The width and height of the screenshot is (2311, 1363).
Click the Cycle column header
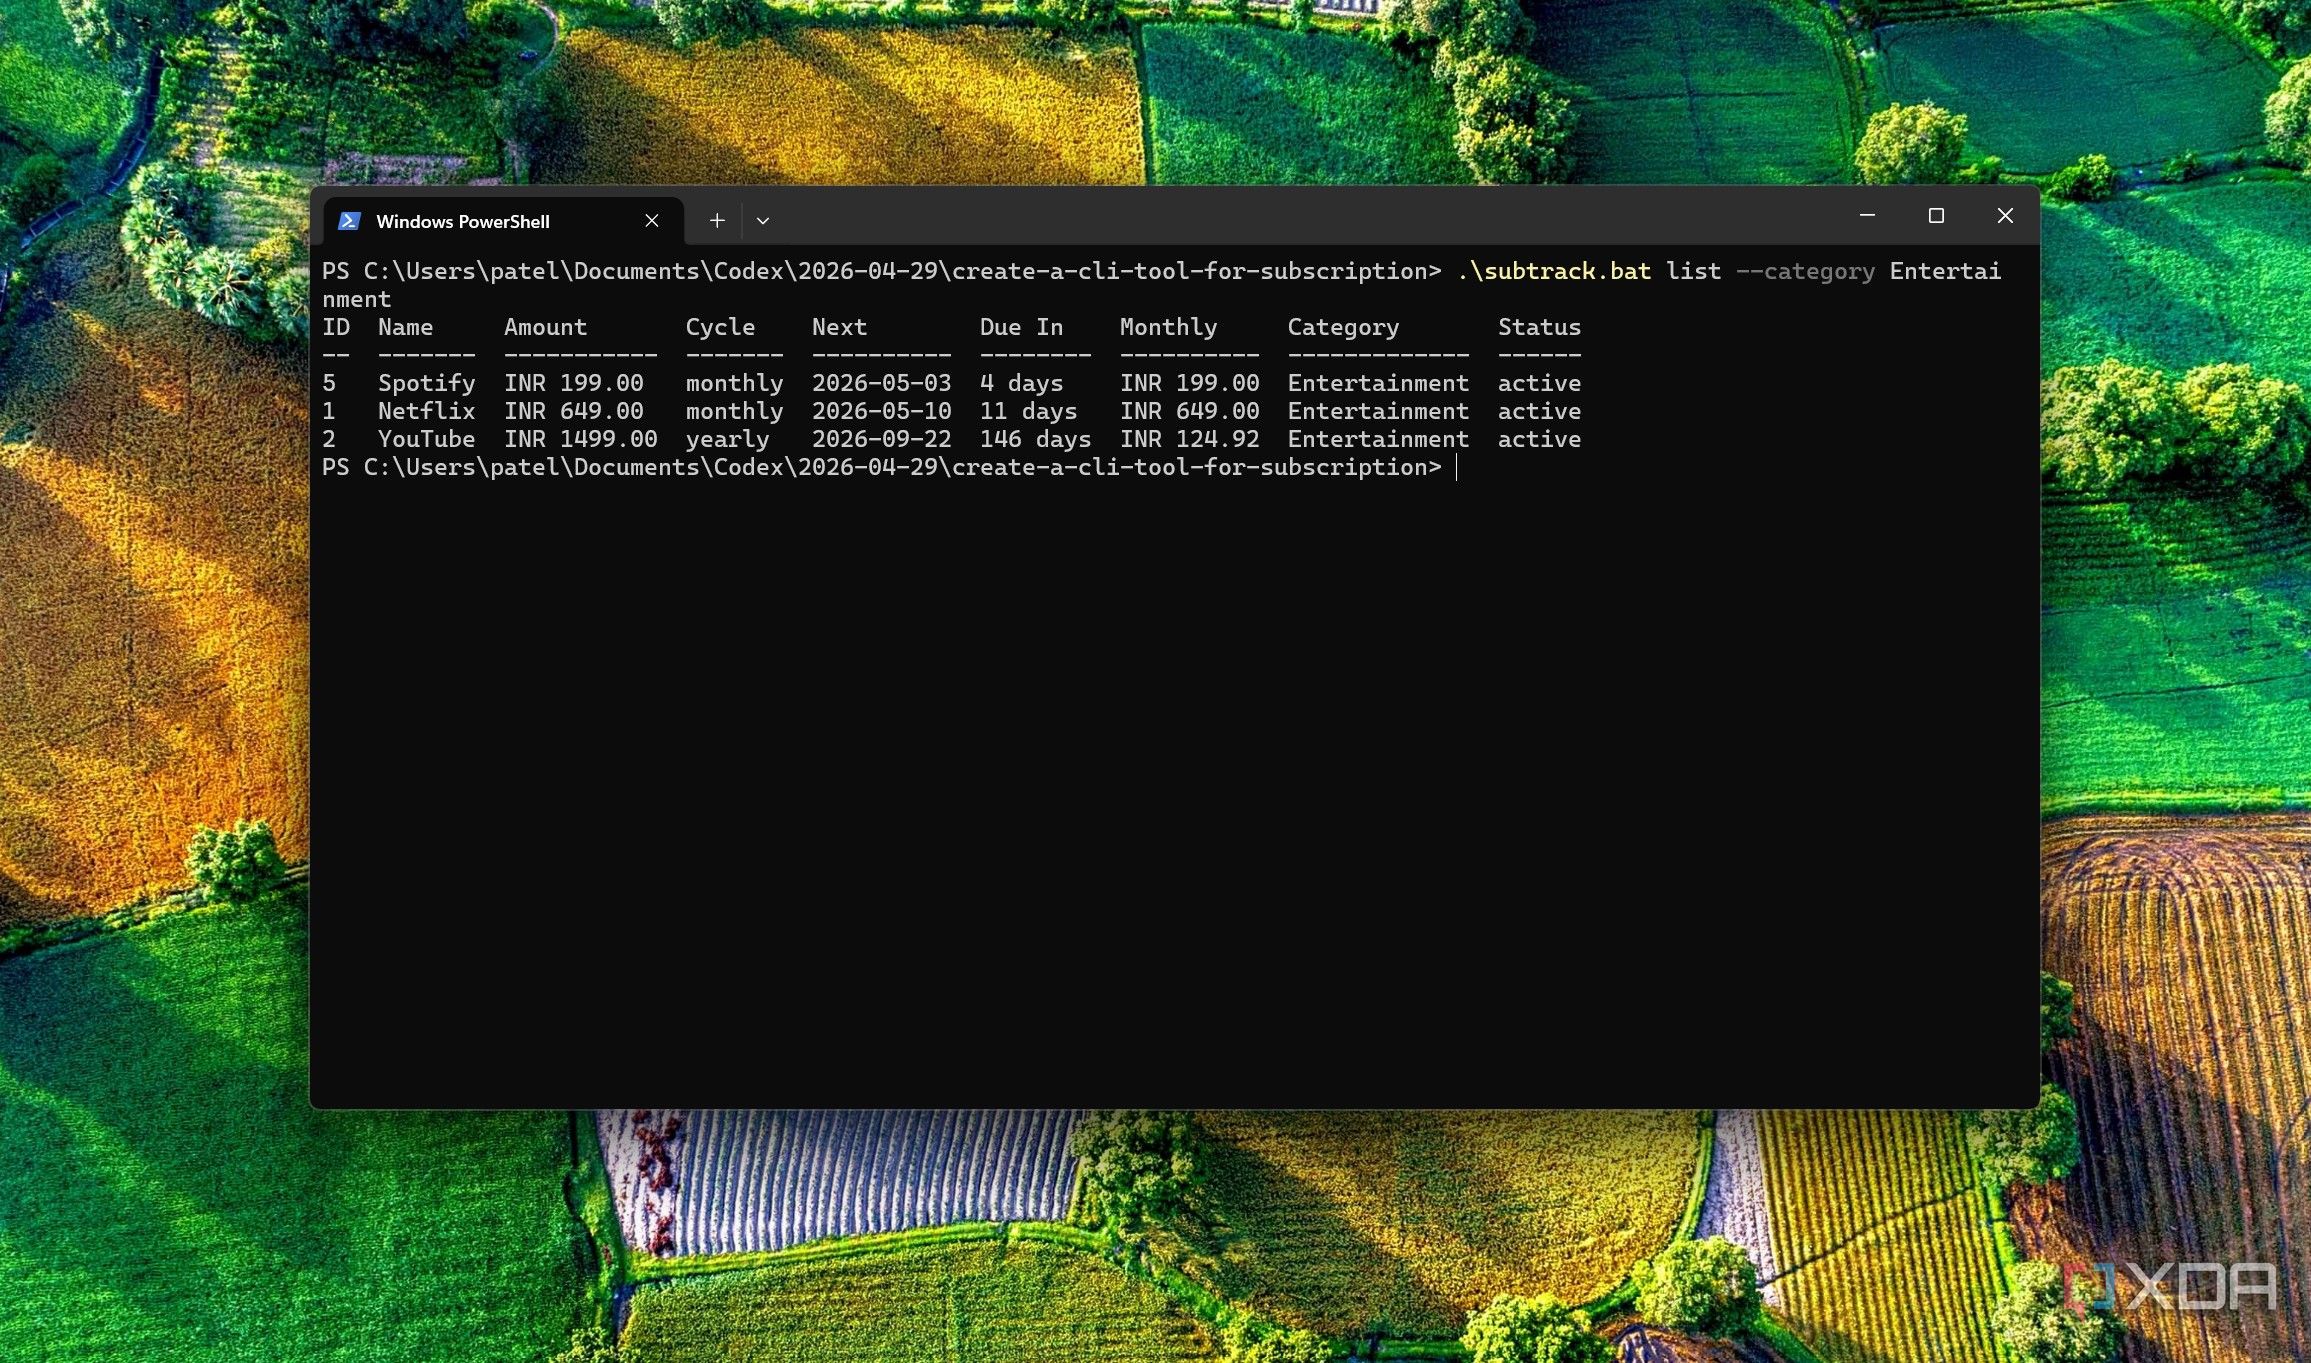click(721, 327)
